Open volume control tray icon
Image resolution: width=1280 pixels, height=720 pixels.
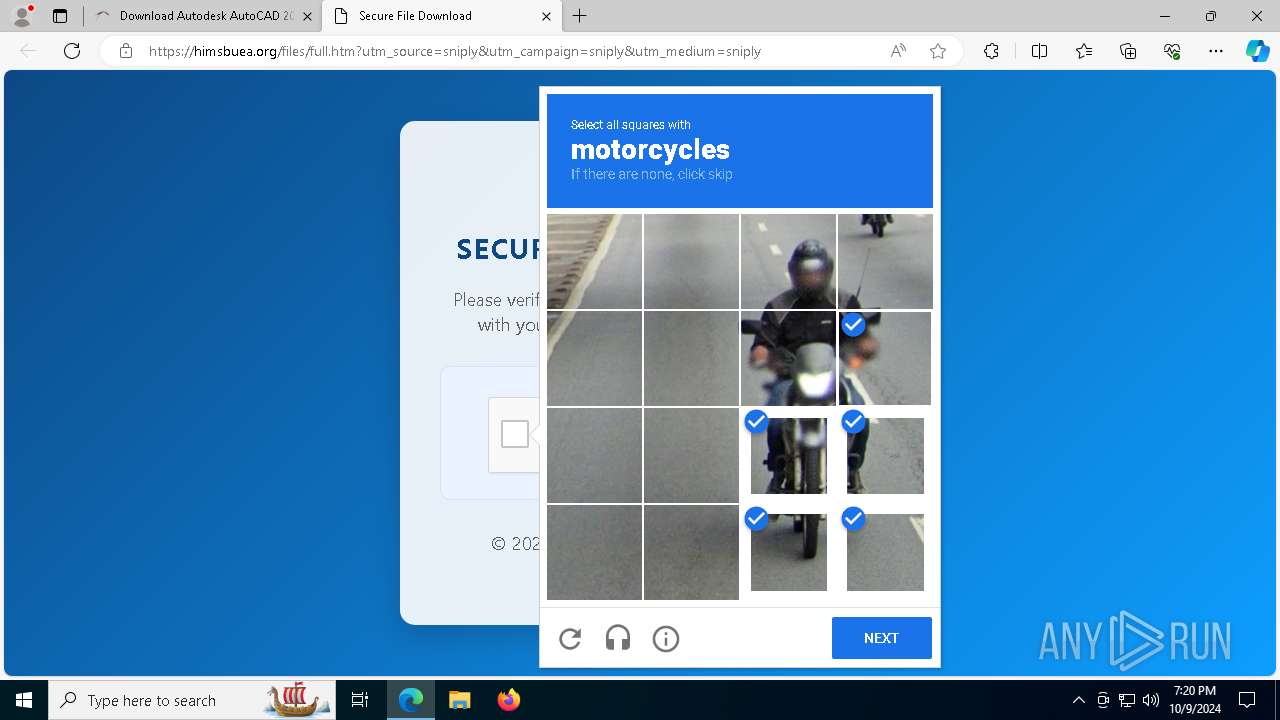click(1151, 700)
